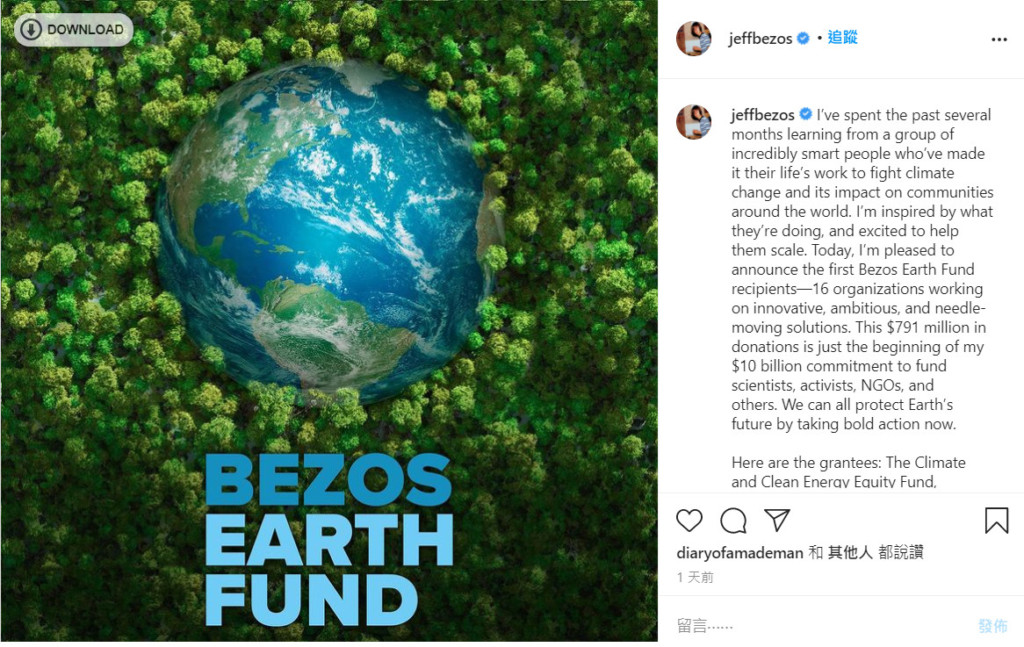Share the post using the paper plane icon
Viewport: 1024px width, 647px height.
tap(777, 520)
